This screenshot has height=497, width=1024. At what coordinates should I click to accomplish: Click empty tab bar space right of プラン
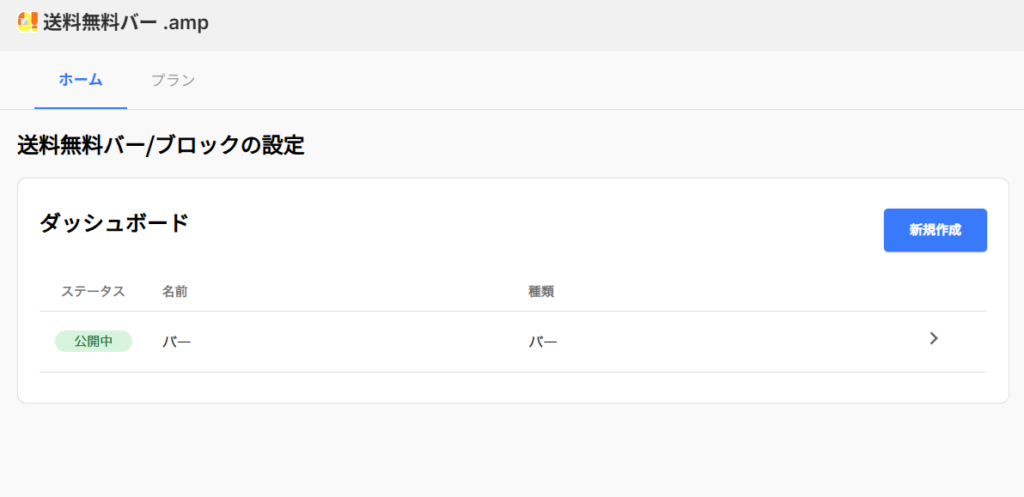[600, 80]
